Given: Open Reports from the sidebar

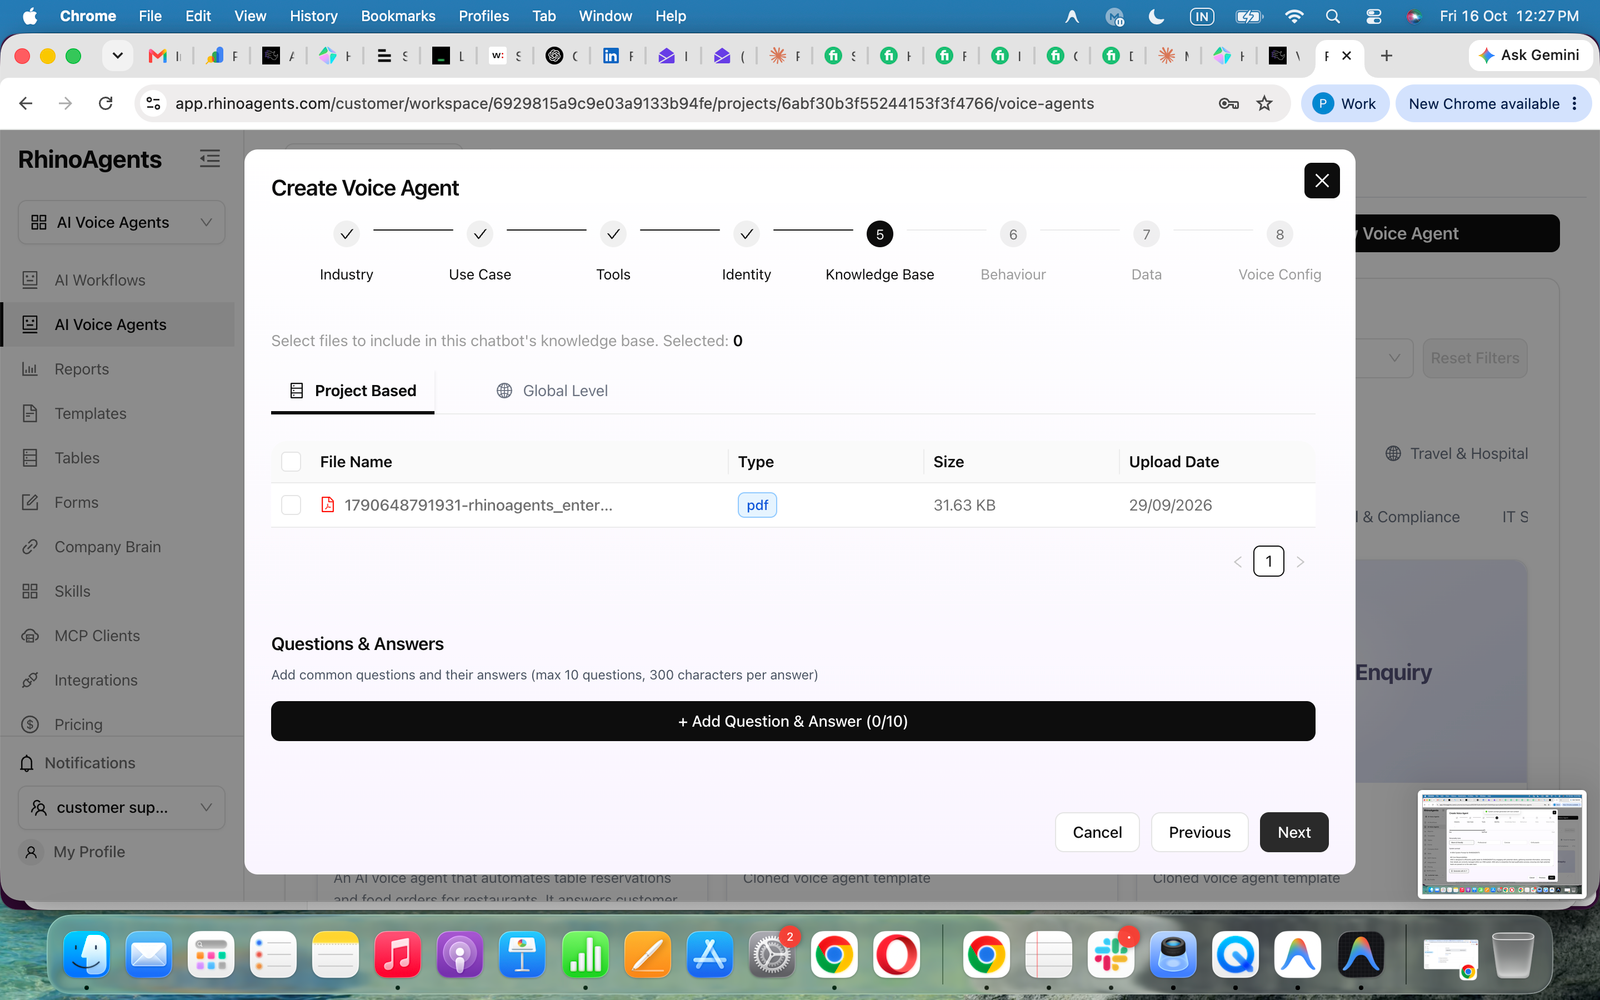Looking at the screenshot, I should pyautogui.click(x=81, y=369).
